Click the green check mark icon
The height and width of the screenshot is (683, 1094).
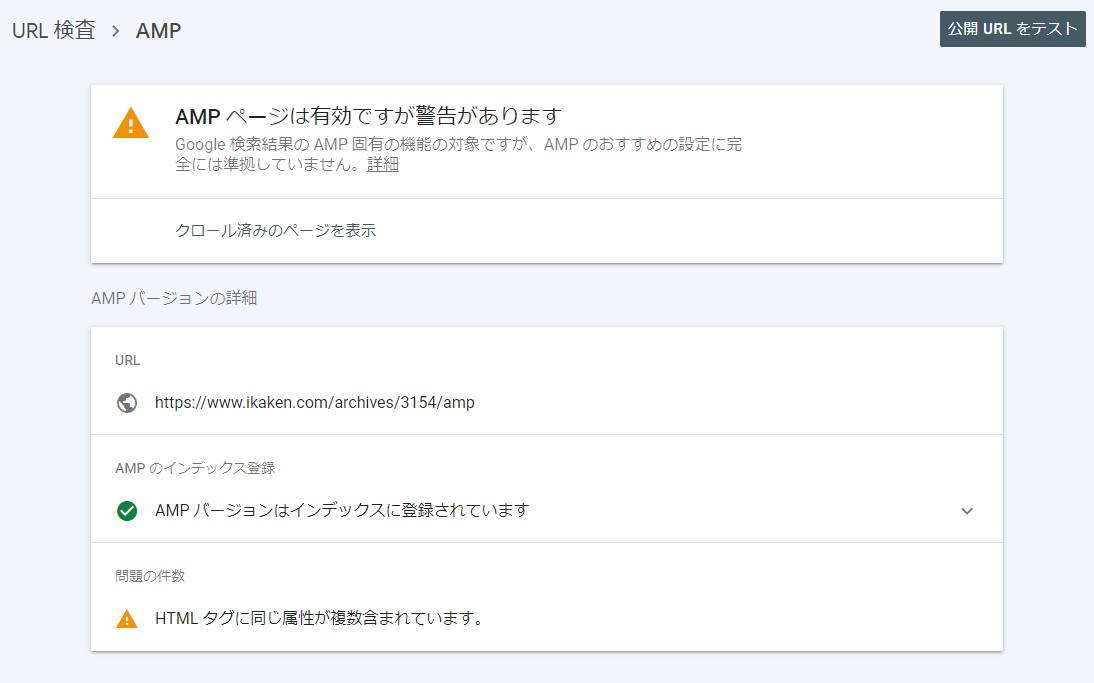127,511
